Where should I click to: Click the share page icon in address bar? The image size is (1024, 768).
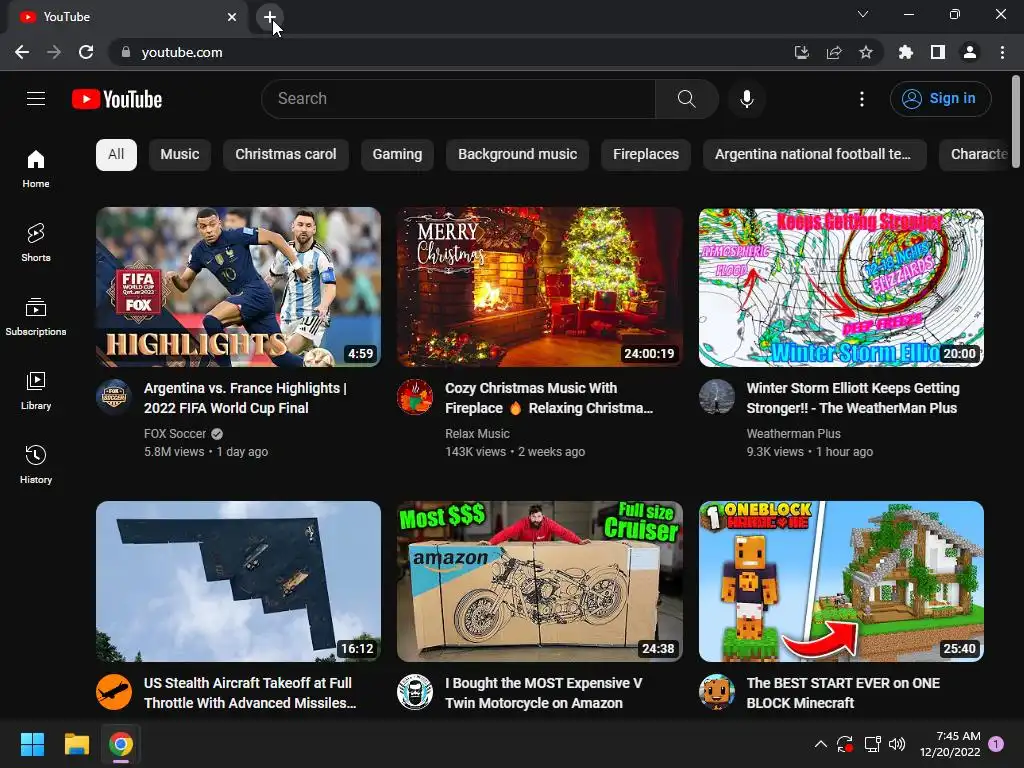834,52
